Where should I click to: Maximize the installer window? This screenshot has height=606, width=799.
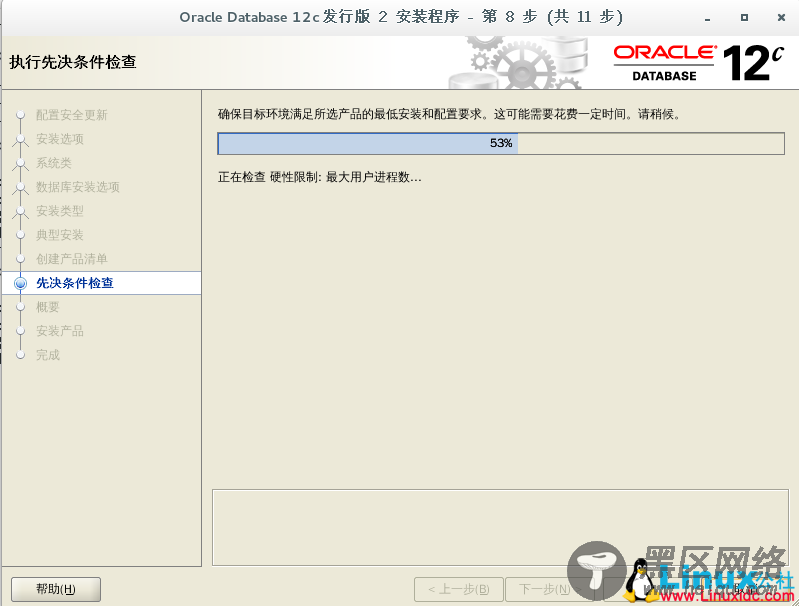(744, 17)
